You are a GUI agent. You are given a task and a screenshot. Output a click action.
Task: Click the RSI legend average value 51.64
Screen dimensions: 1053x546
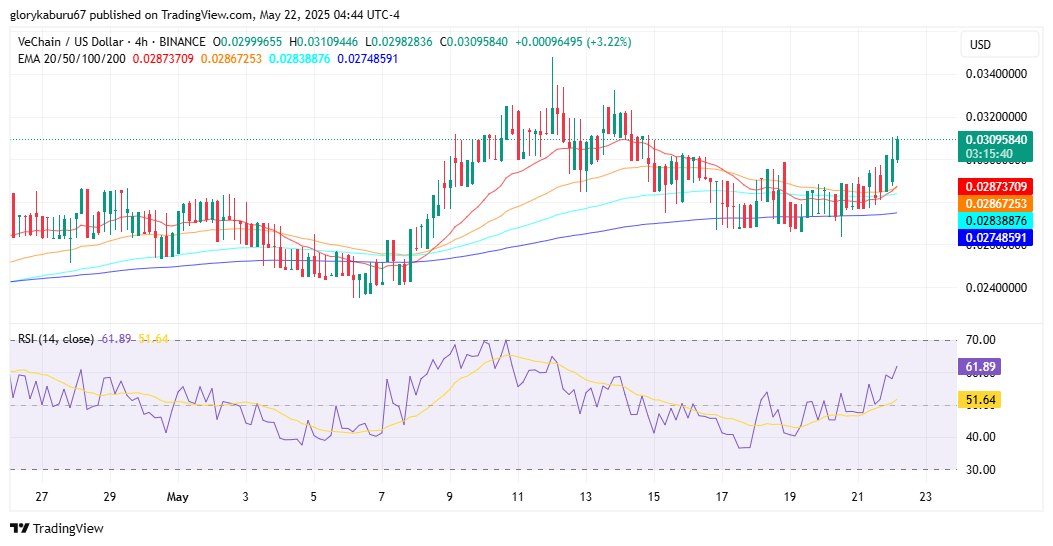click(153, 338)
